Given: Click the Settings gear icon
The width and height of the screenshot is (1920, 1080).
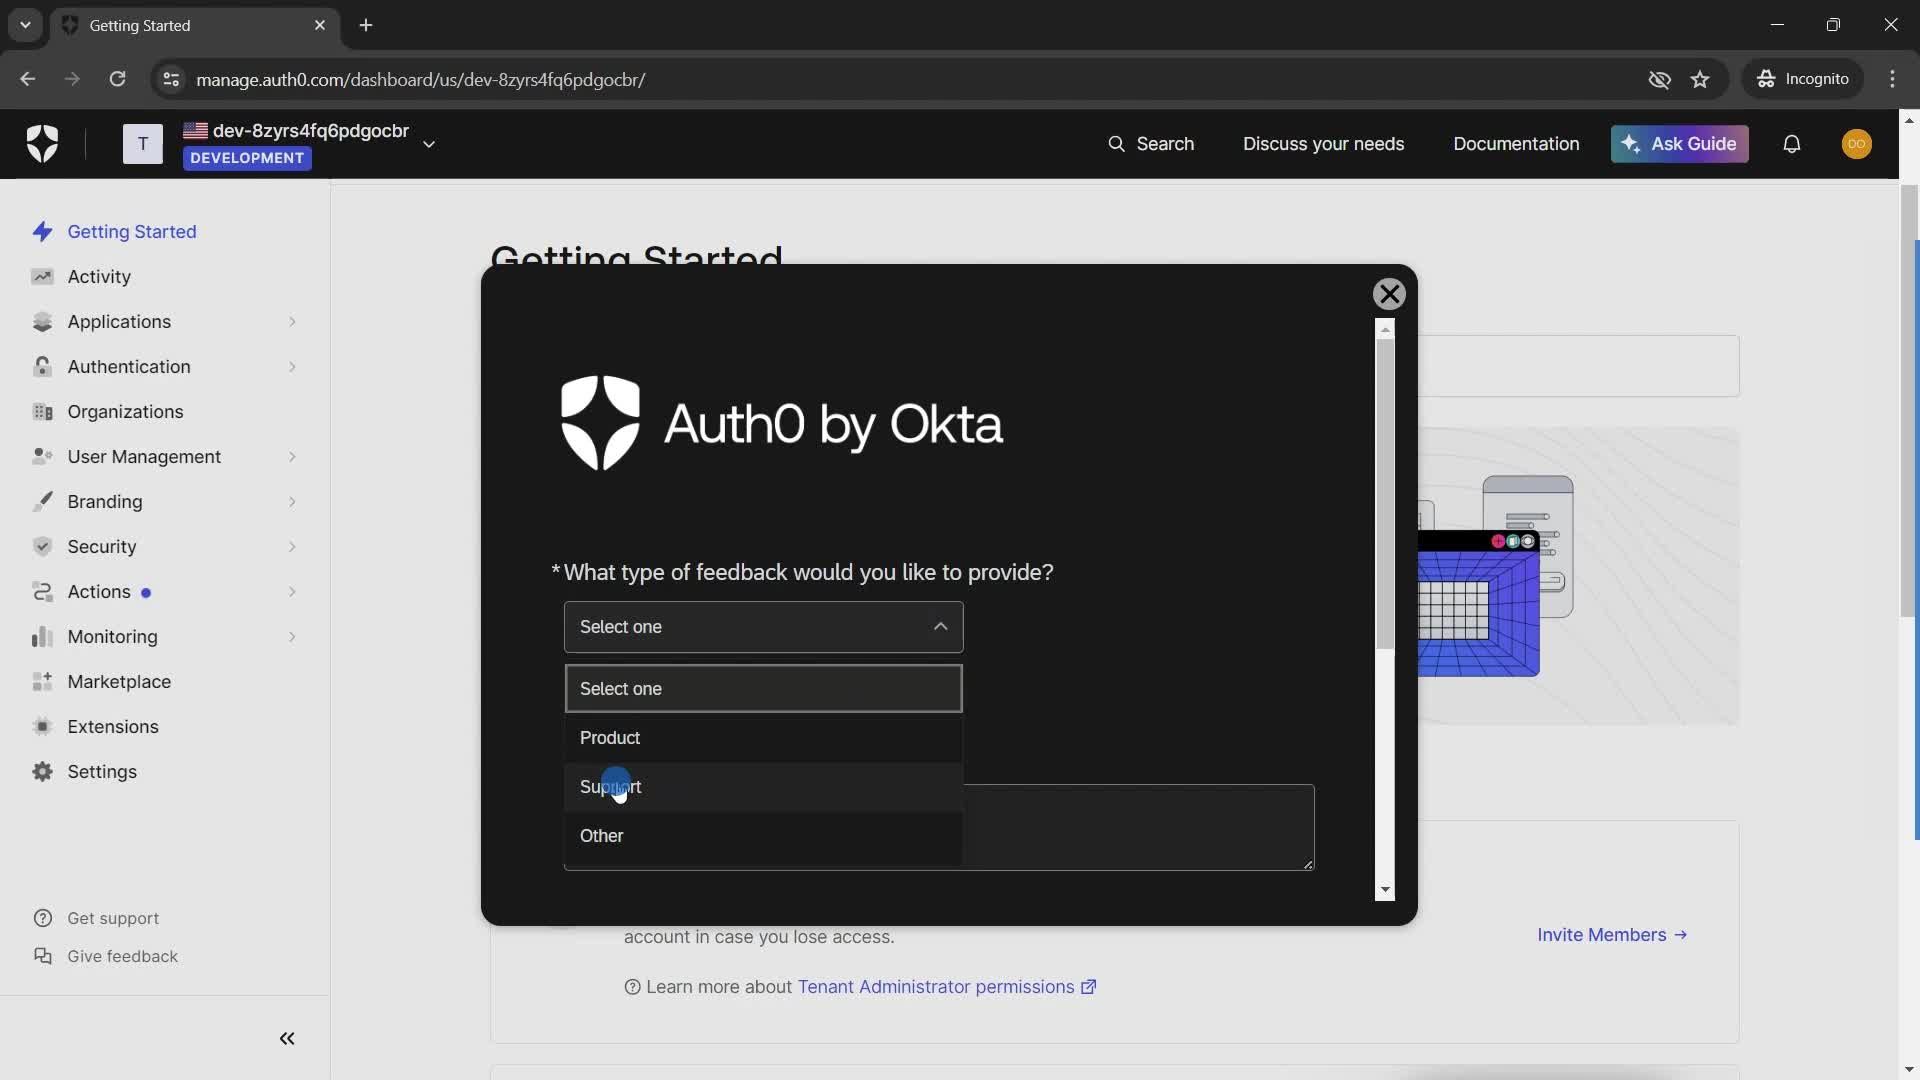Looking at the screenshot, I should point(42,772).
